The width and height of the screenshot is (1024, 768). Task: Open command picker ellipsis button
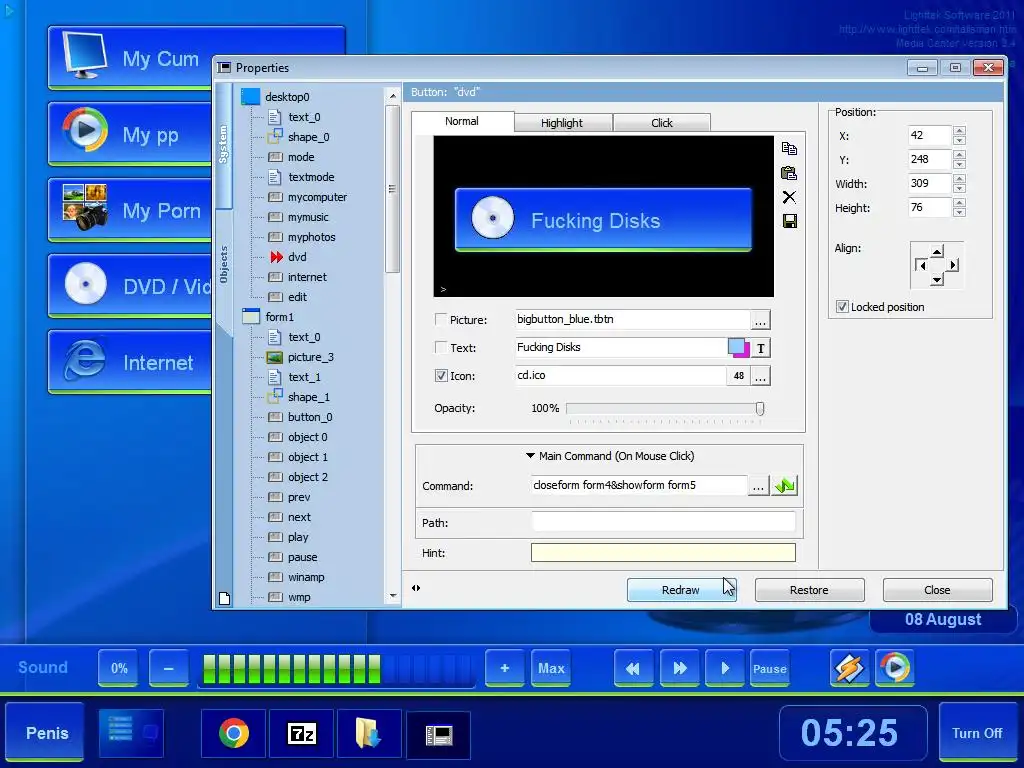tap(758, 486)
